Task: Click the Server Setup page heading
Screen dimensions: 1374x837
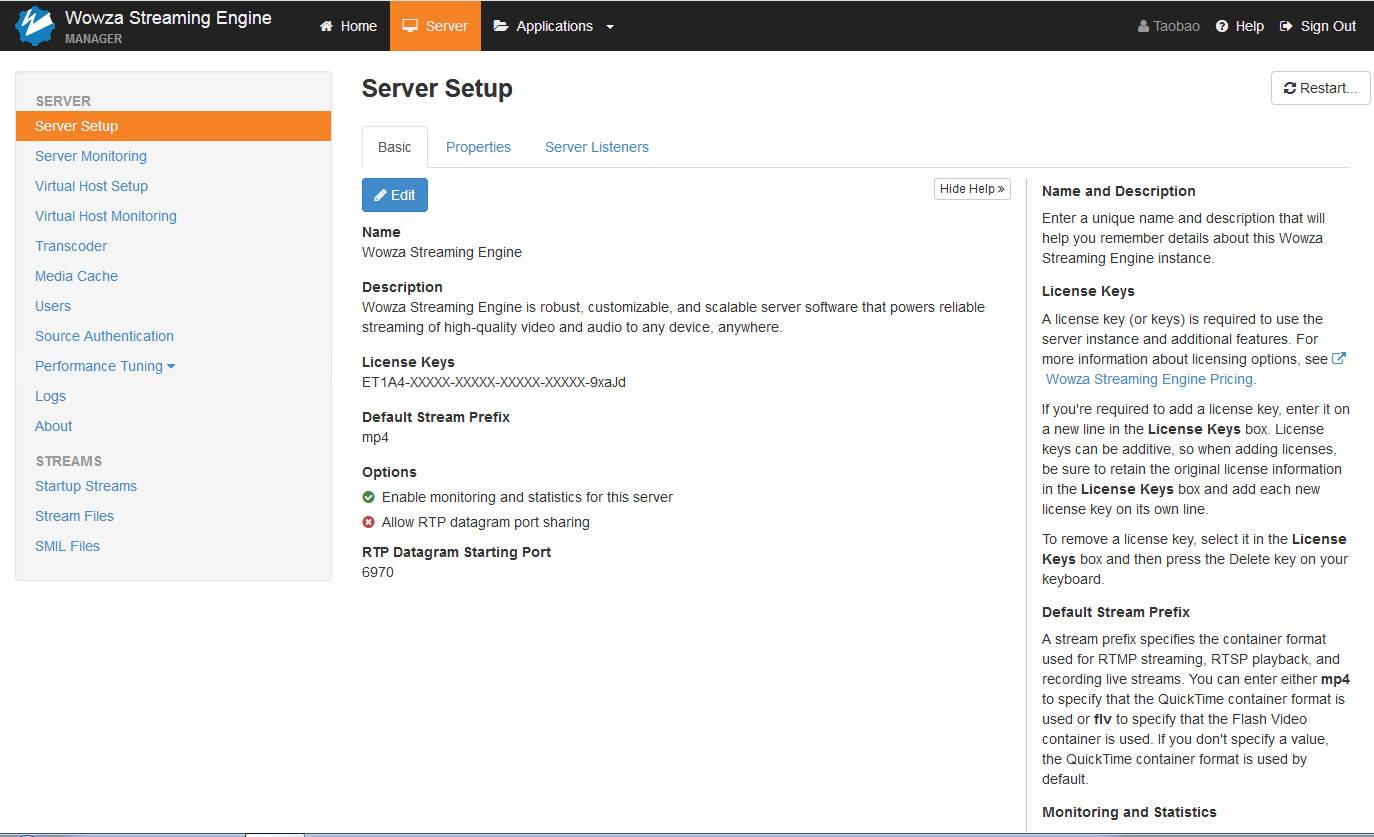Action: pyautogui.click(x=437, y=88)
